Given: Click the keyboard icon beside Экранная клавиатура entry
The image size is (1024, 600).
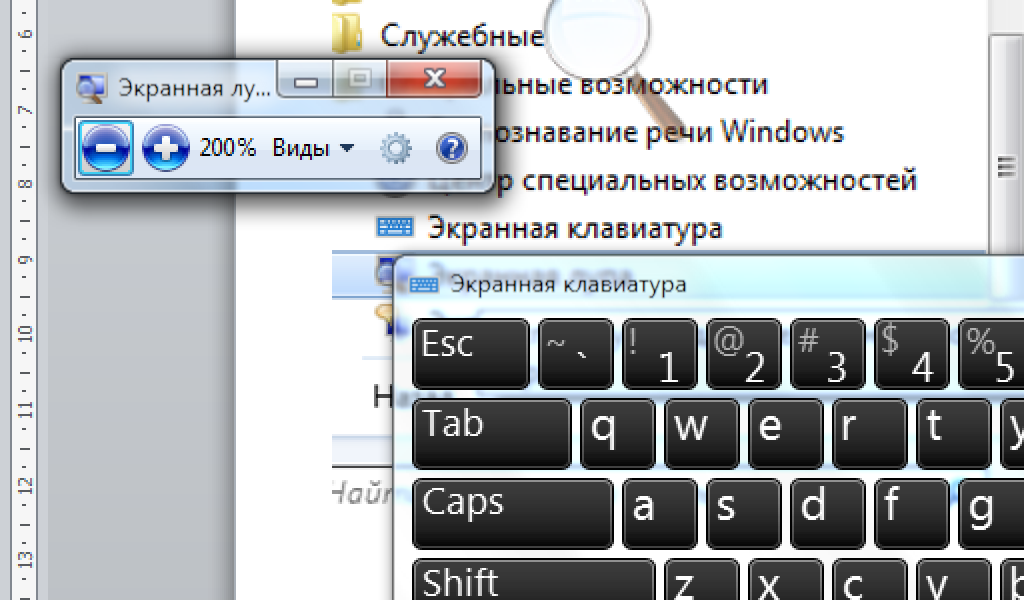Looking at the screenshot, I should (x=395, y=227).
